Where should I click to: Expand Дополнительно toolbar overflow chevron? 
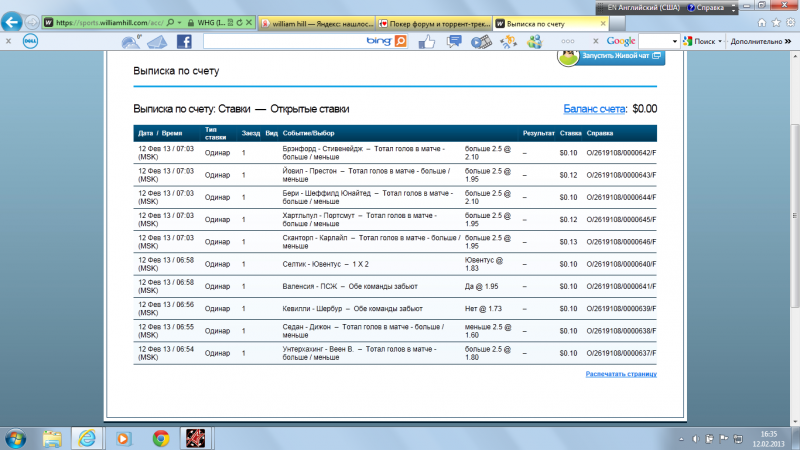[788, 41]
